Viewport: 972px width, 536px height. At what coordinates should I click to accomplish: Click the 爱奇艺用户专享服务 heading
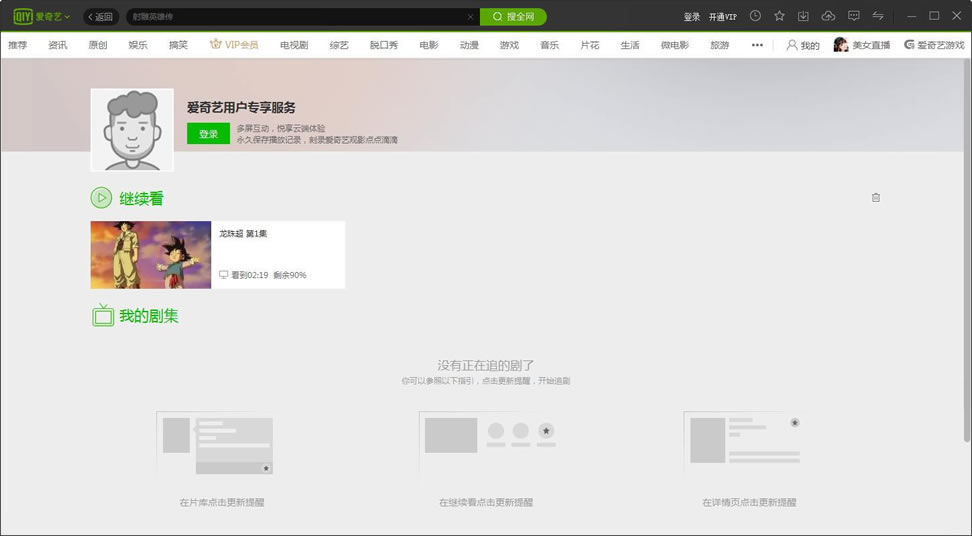click(241, 108)
